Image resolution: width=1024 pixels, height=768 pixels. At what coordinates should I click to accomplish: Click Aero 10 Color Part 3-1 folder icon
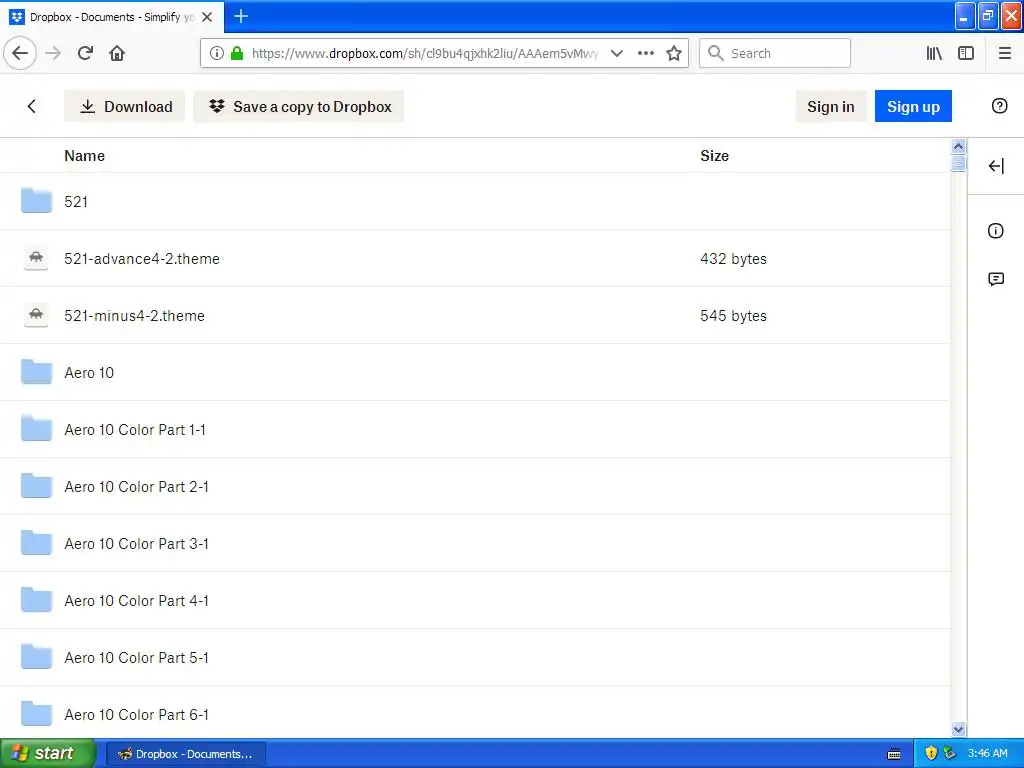tap(36, 543)
